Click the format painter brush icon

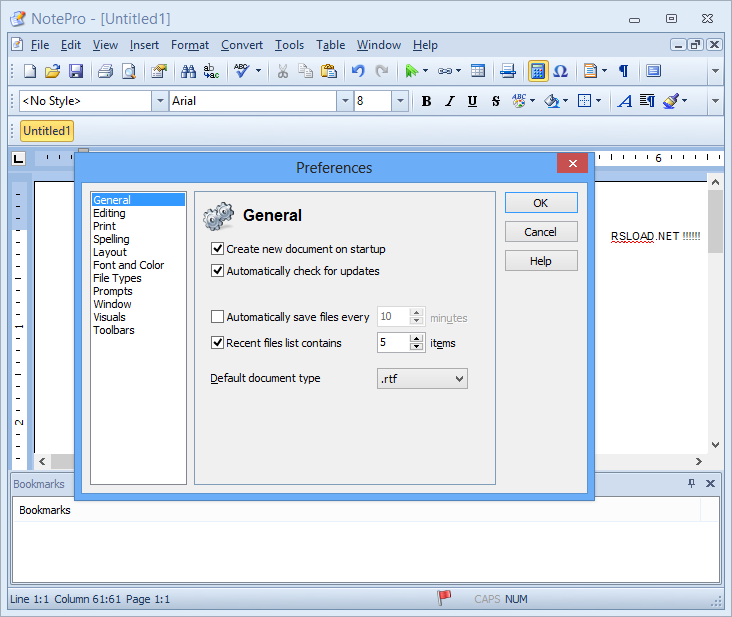pyautogui.click(x=671, y=101)
